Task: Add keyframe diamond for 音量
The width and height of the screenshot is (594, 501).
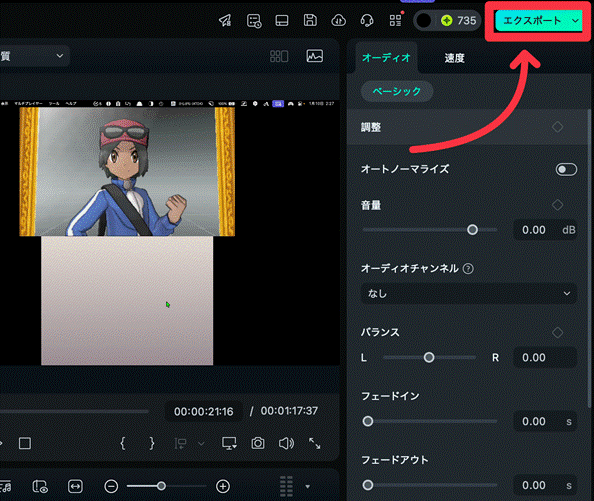Action: [x=557, y=205]
